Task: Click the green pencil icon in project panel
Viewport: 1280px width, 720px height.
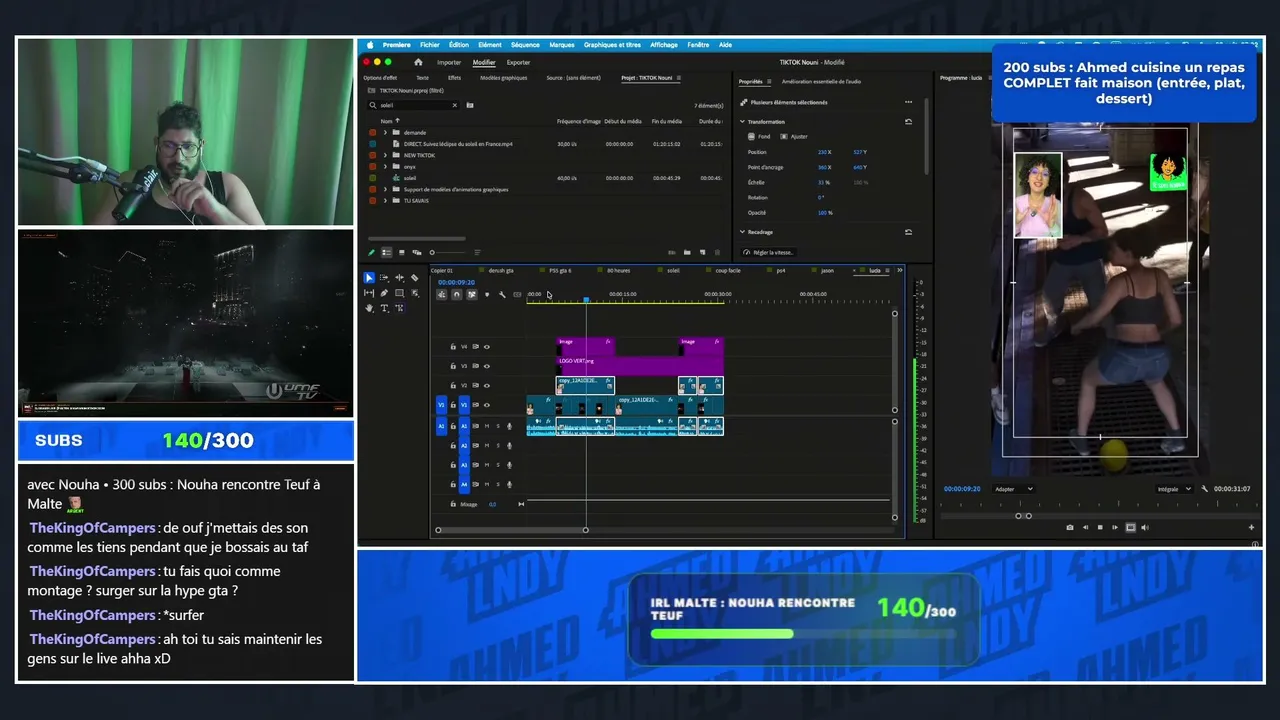Action: pos(373,252)
